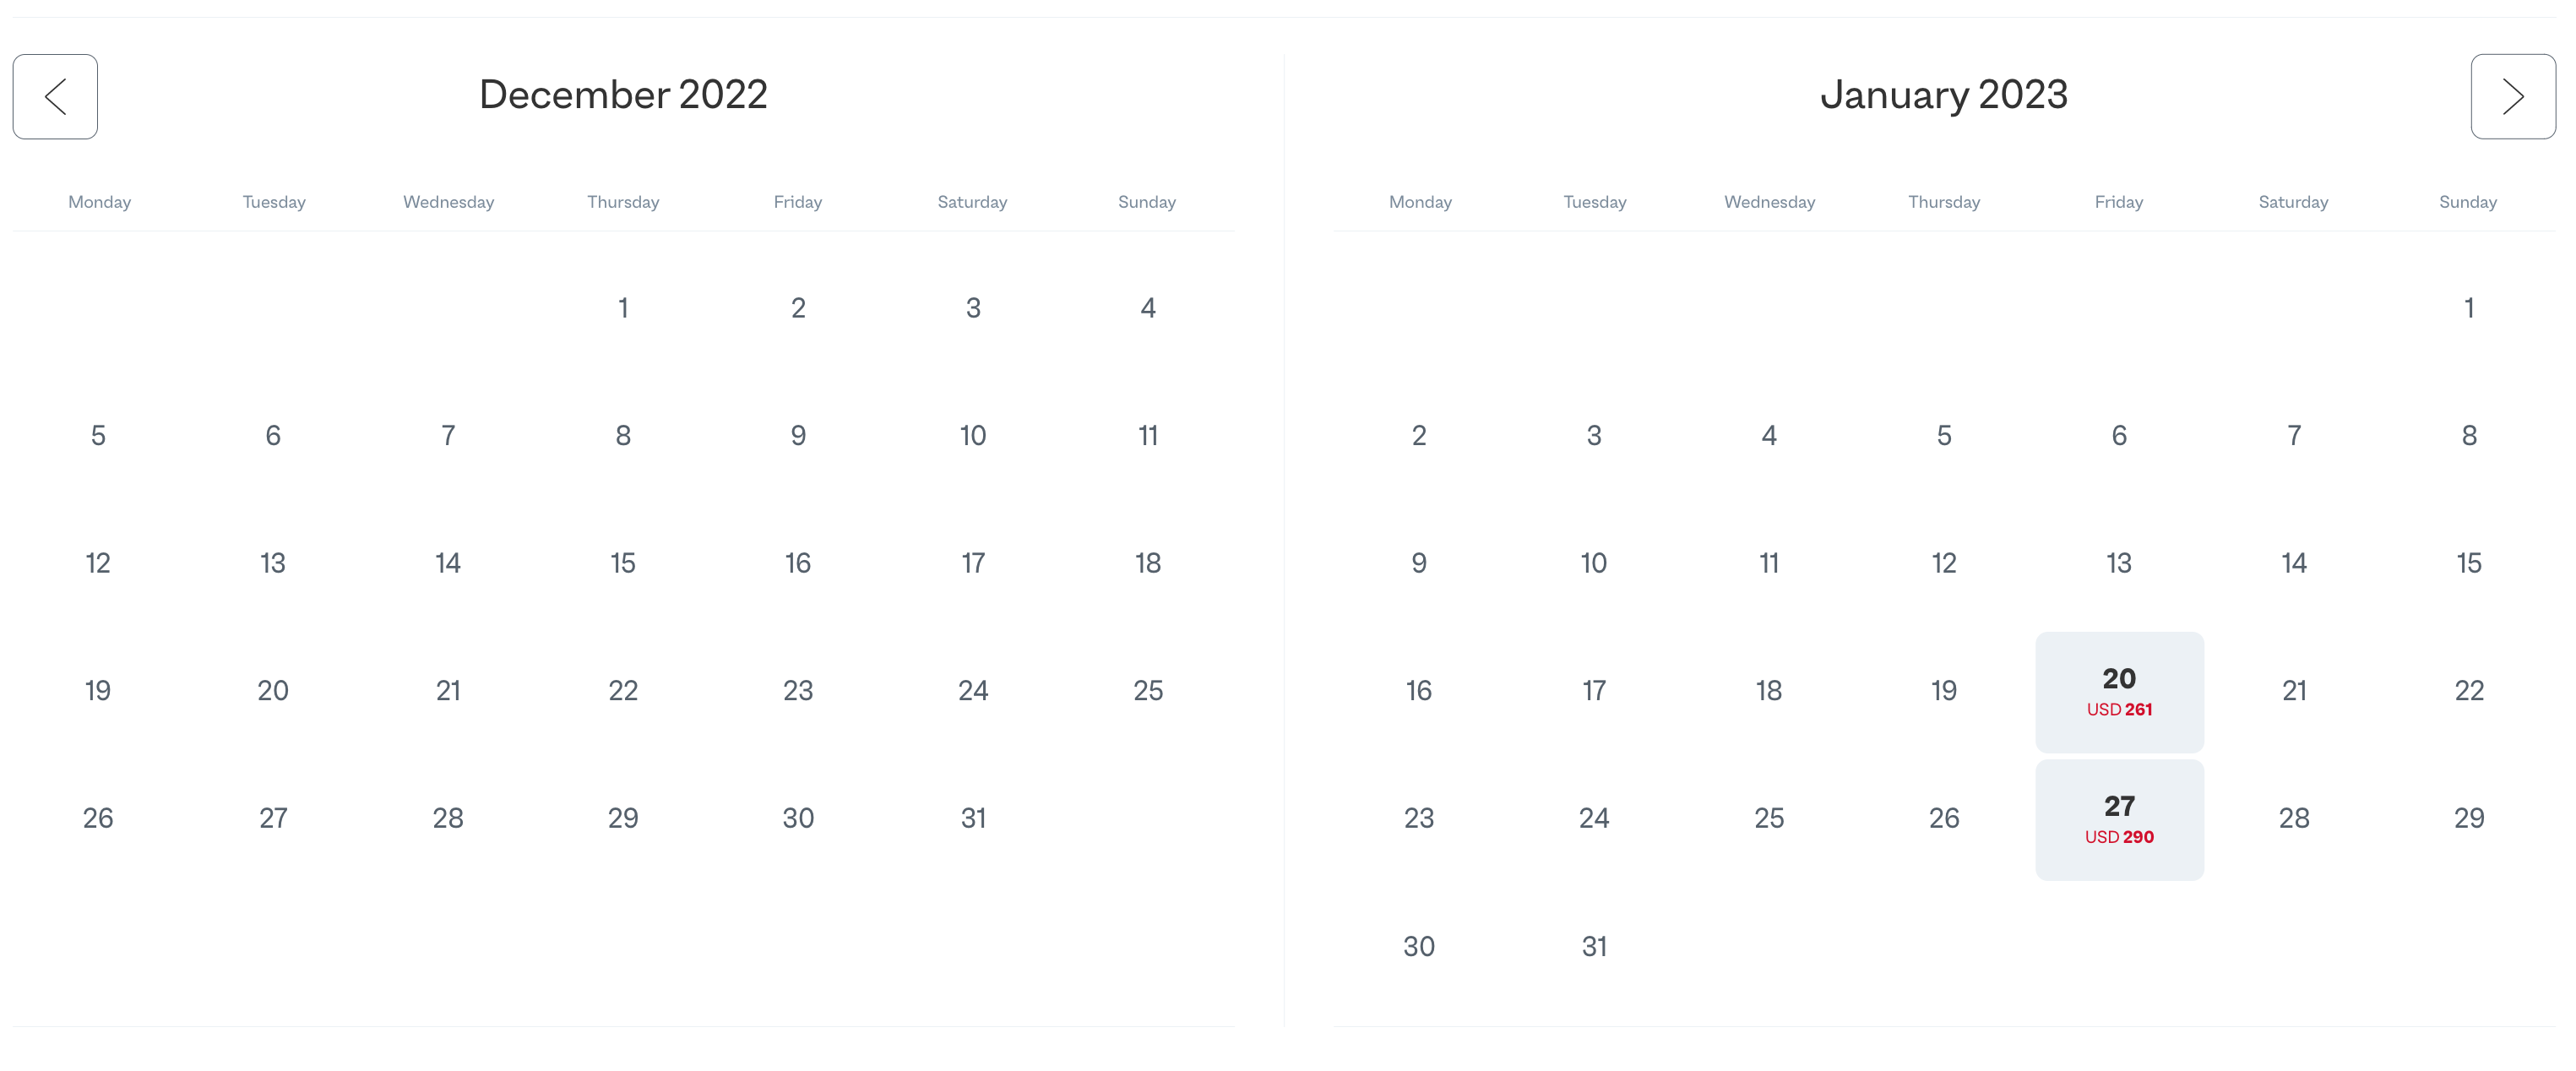Screen dimensions: 2576x1071
Task: Click December 14 date
Action: pyautogui.click(x=448, y=564)
